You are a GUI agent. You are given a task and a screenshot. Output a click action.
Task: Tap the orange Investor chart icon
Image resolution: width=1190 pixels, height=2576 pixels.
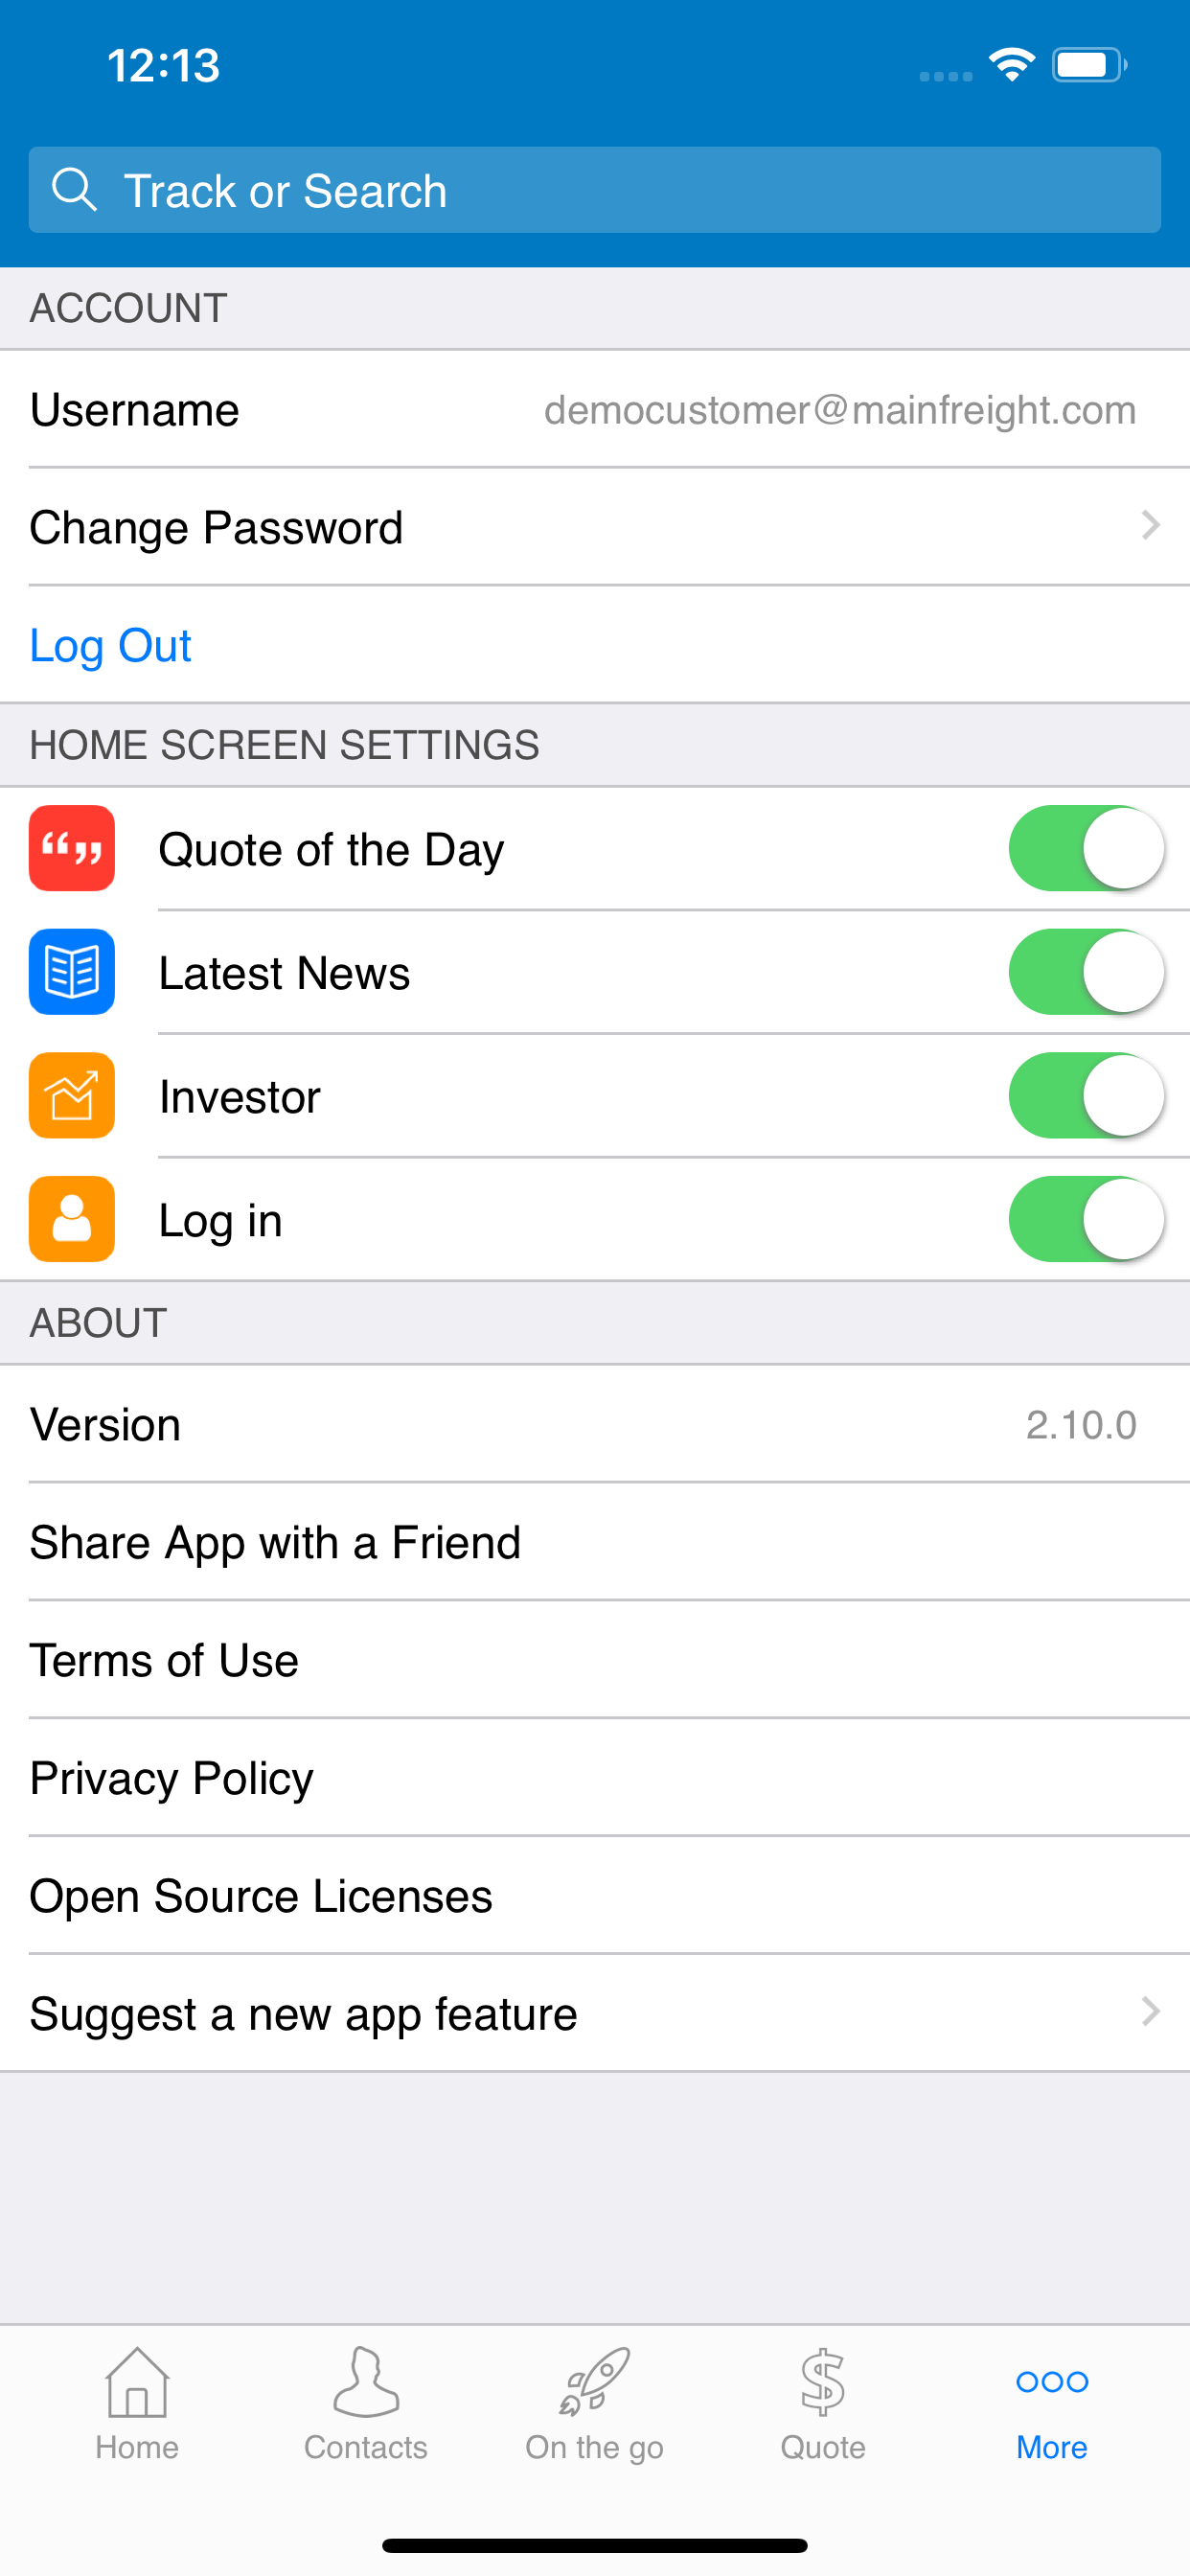pyautogui.click(x=72, y=1096)
